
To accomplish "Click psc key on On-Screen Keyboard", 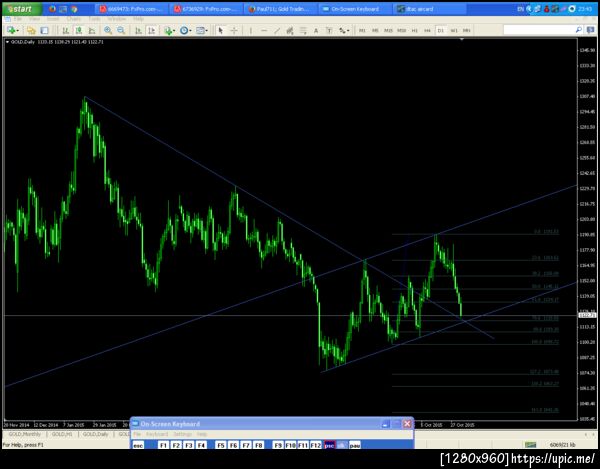I will click(329, 445).
